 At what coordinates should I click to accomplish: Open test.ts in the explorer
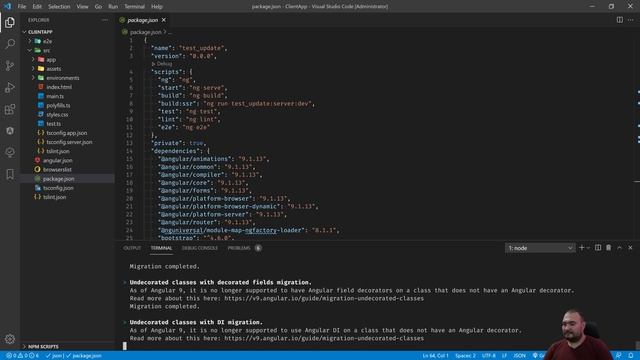pos(53,124)
